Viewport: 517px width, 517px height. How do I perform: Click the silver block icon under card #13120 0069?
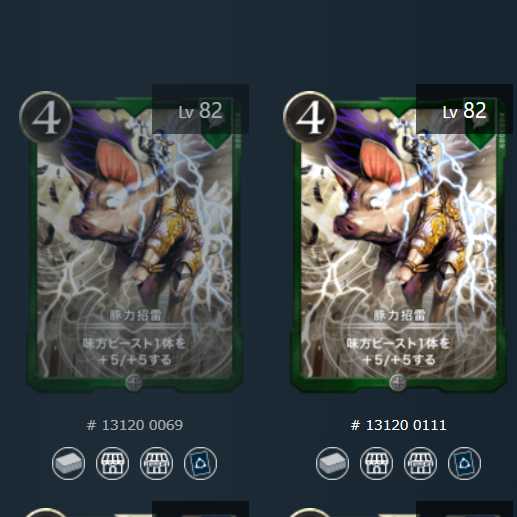pos(68,463)
